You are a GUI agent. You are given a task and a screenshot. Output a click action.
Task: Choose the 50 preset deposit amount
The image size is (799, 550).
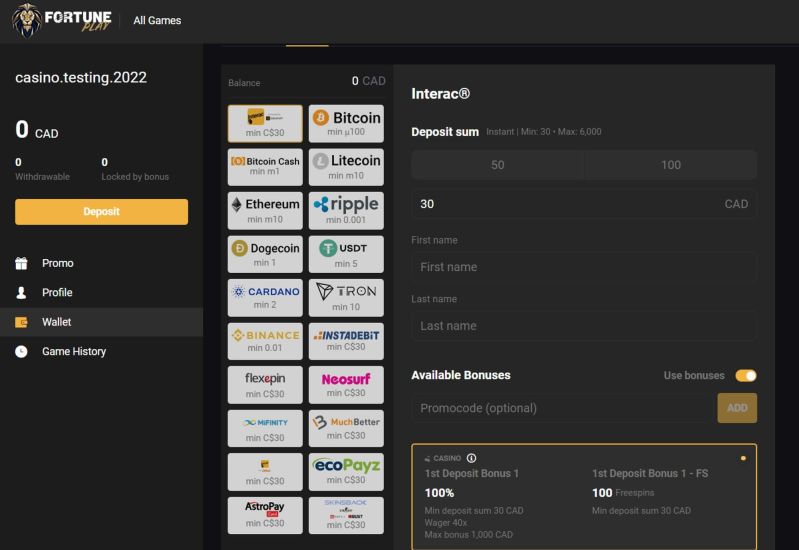click(x=497, y=165)
